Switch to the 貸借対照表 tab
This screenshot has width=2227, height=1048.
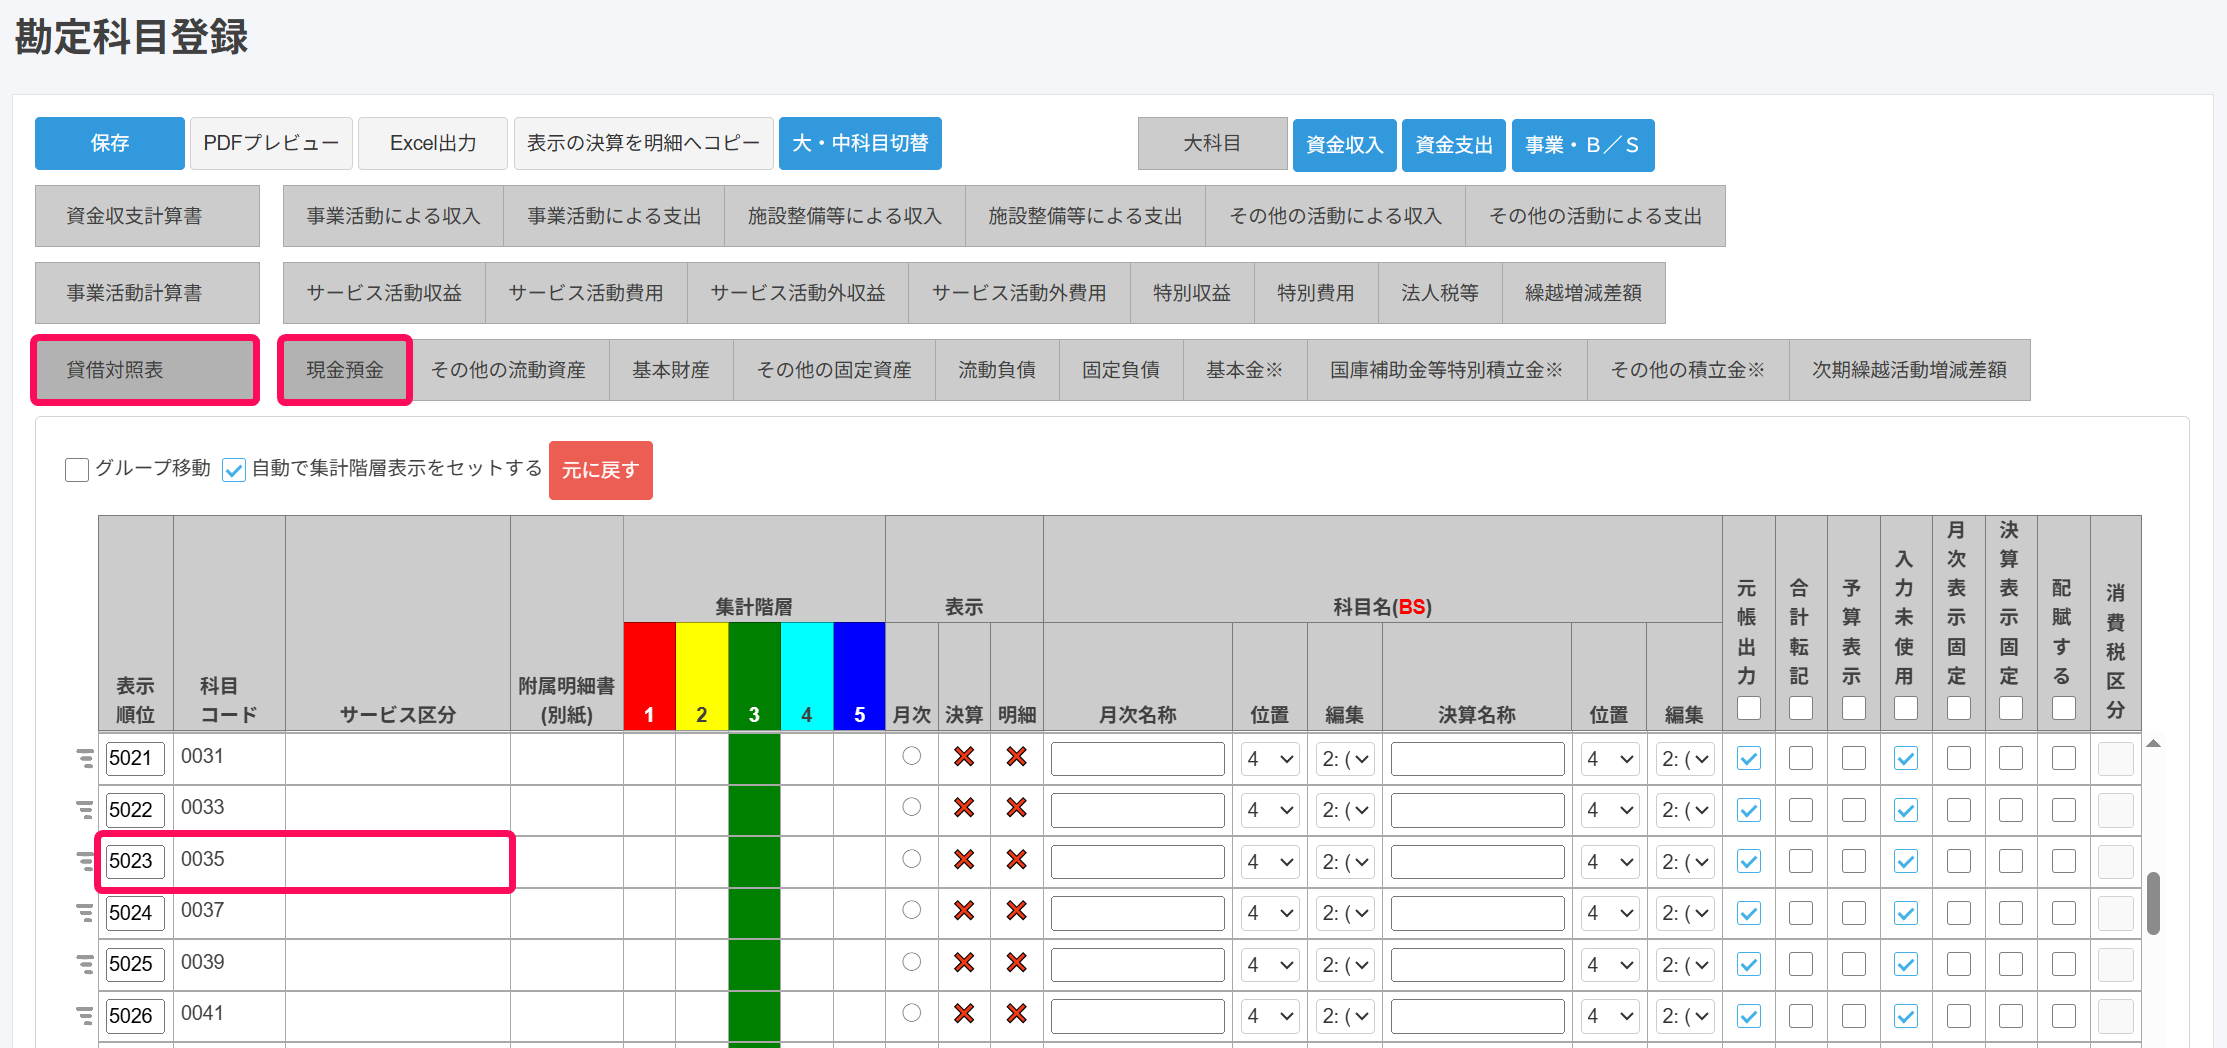(144, 369)
